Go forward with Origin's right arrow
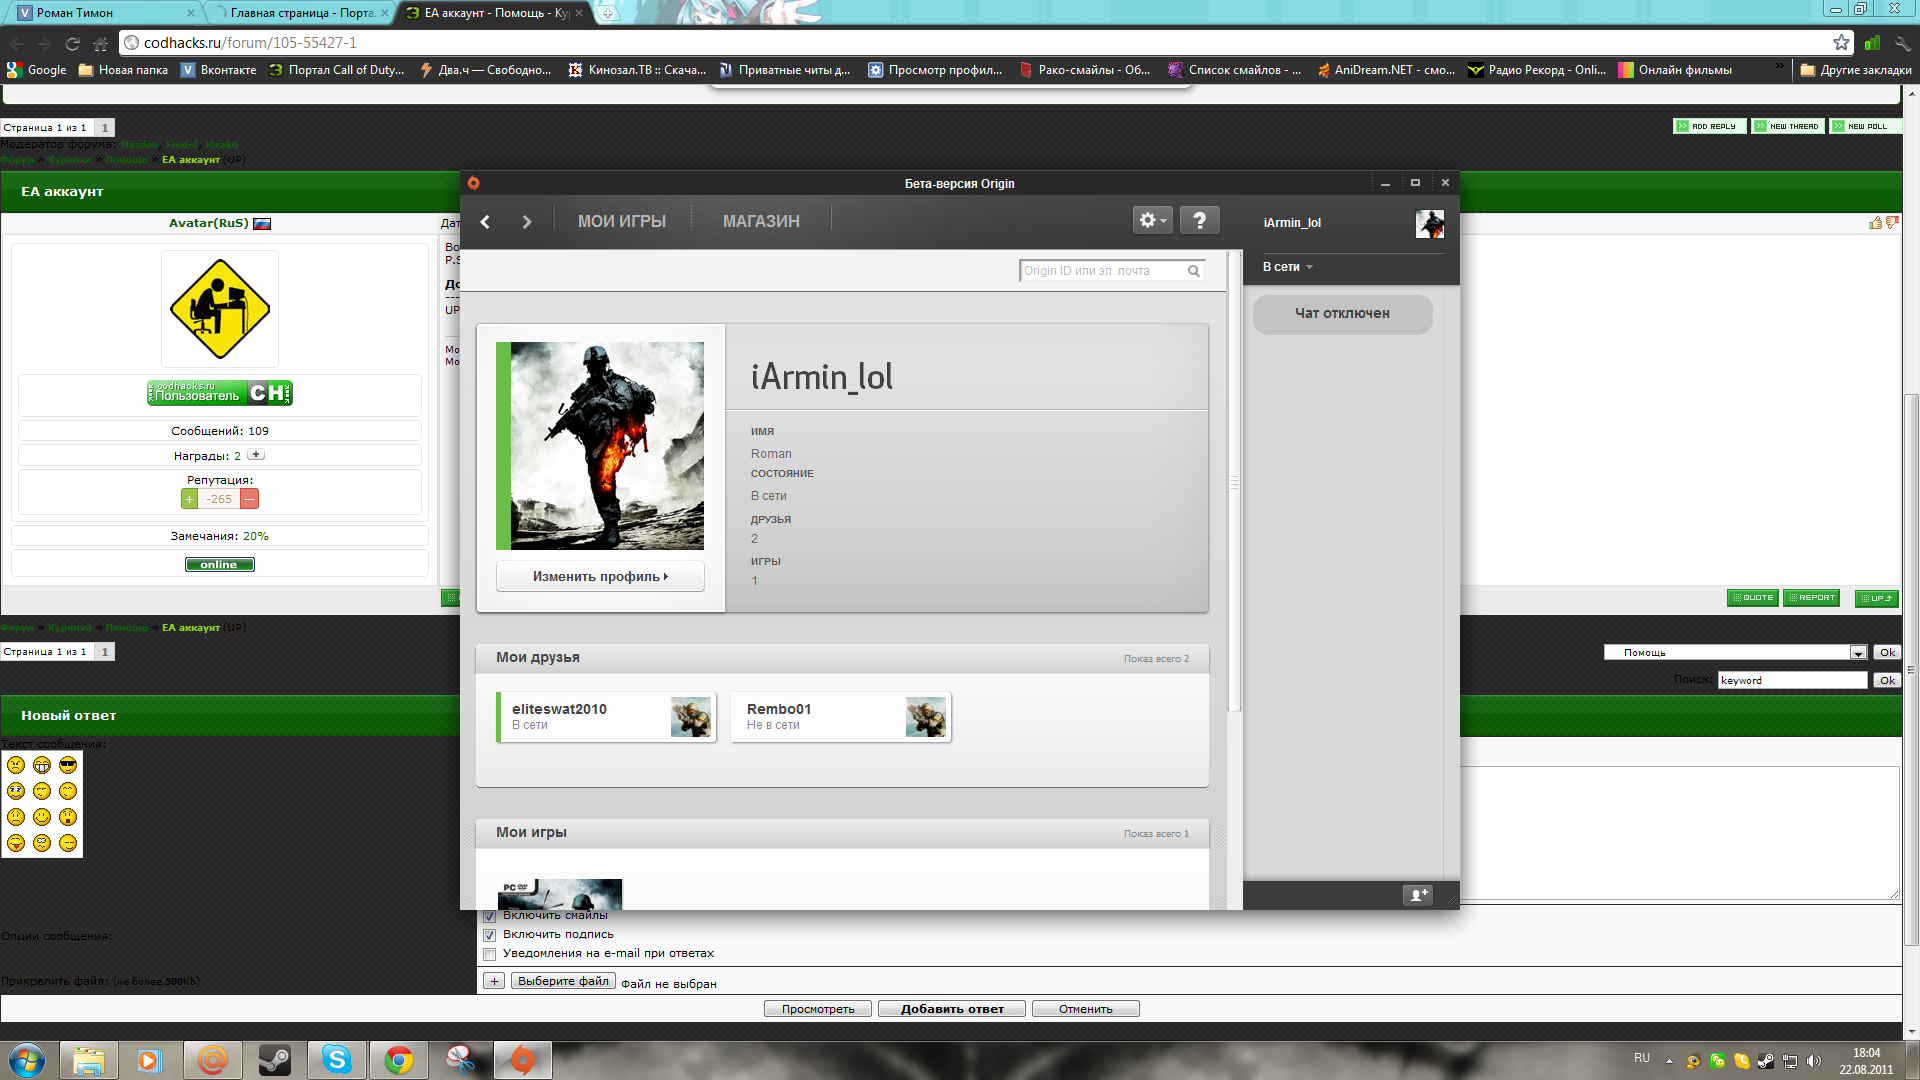 pos(527,221)
